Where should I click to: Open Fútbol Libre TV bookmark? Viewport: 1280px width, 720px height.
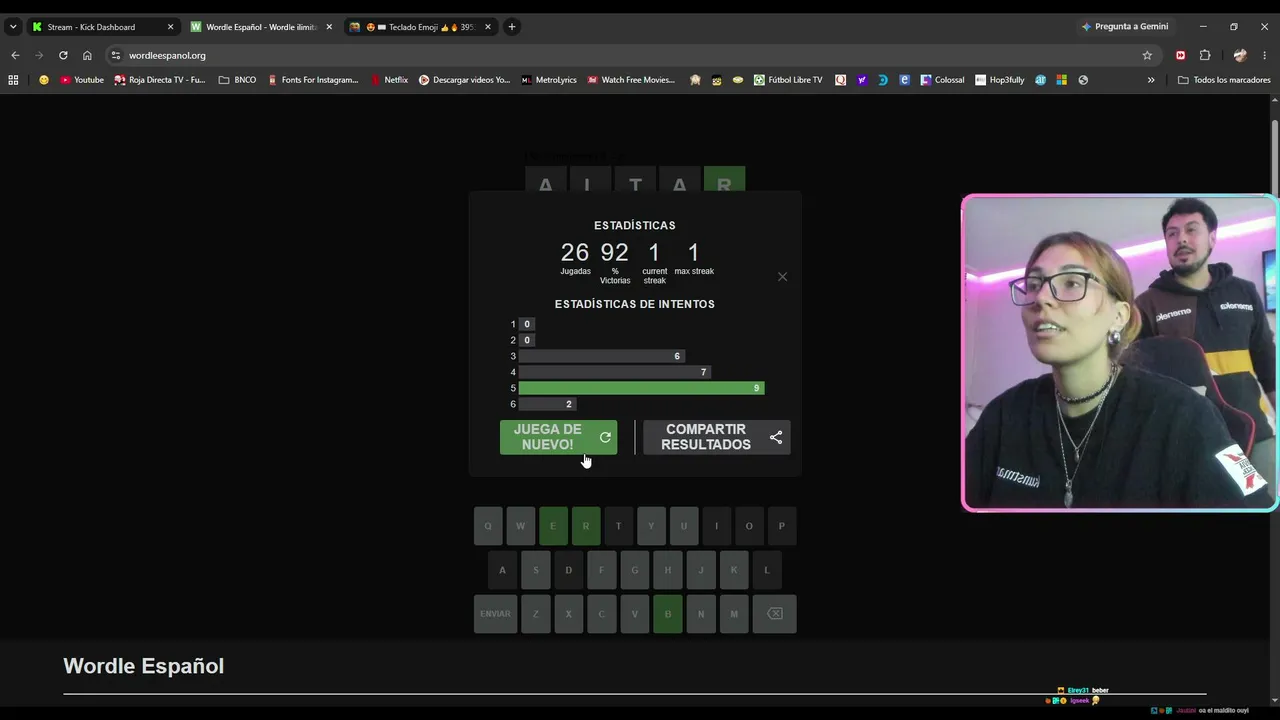(x=788, y=80)
